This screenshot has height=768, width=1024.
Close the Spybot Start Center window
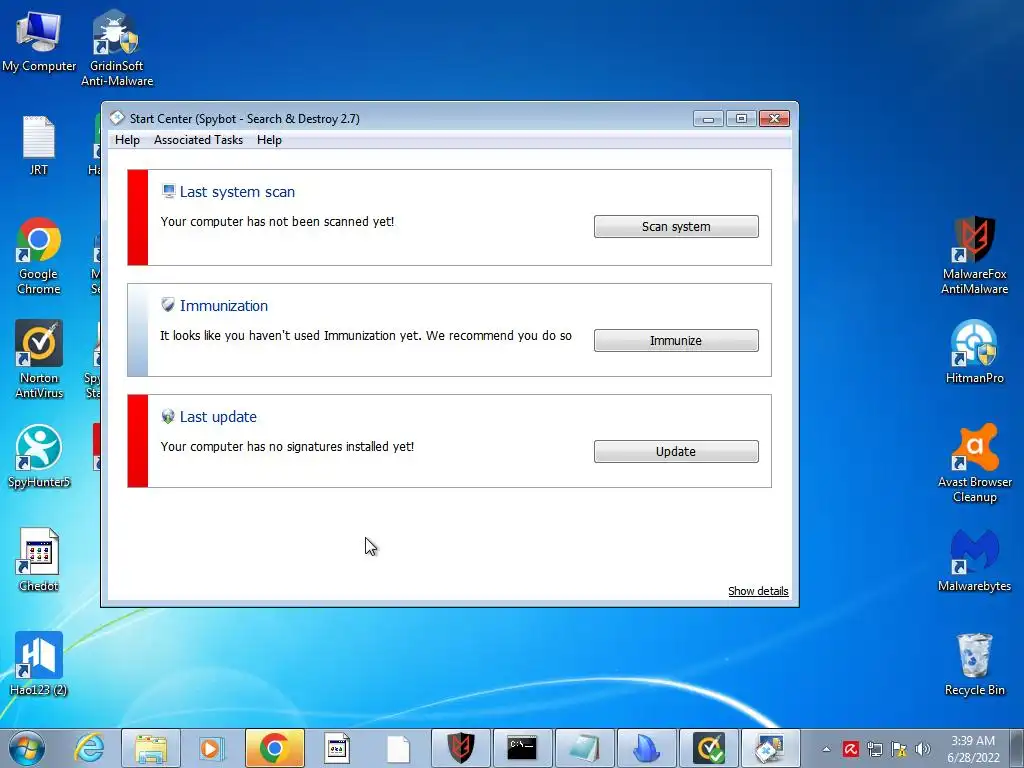[x=775, y=119]
